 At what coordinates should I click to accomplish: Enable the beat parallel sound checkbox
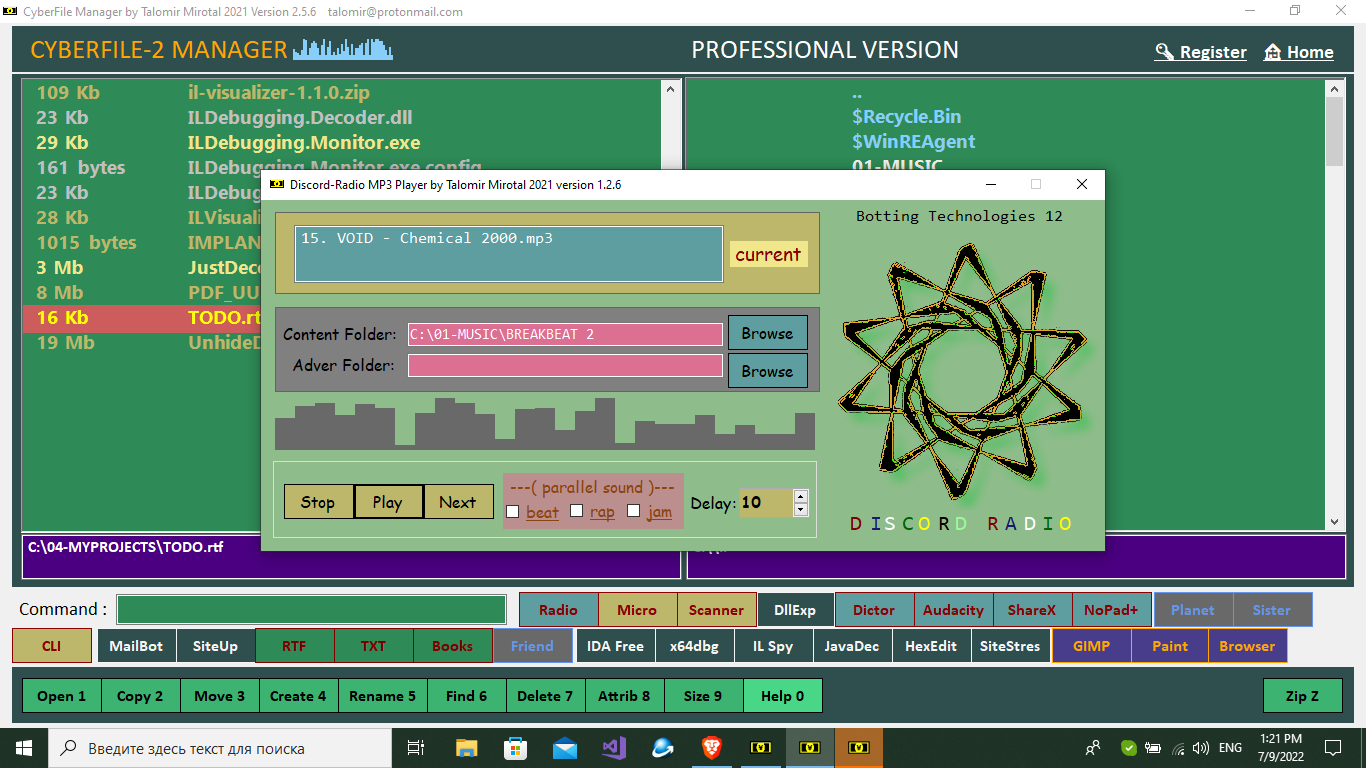click(513, 511)
